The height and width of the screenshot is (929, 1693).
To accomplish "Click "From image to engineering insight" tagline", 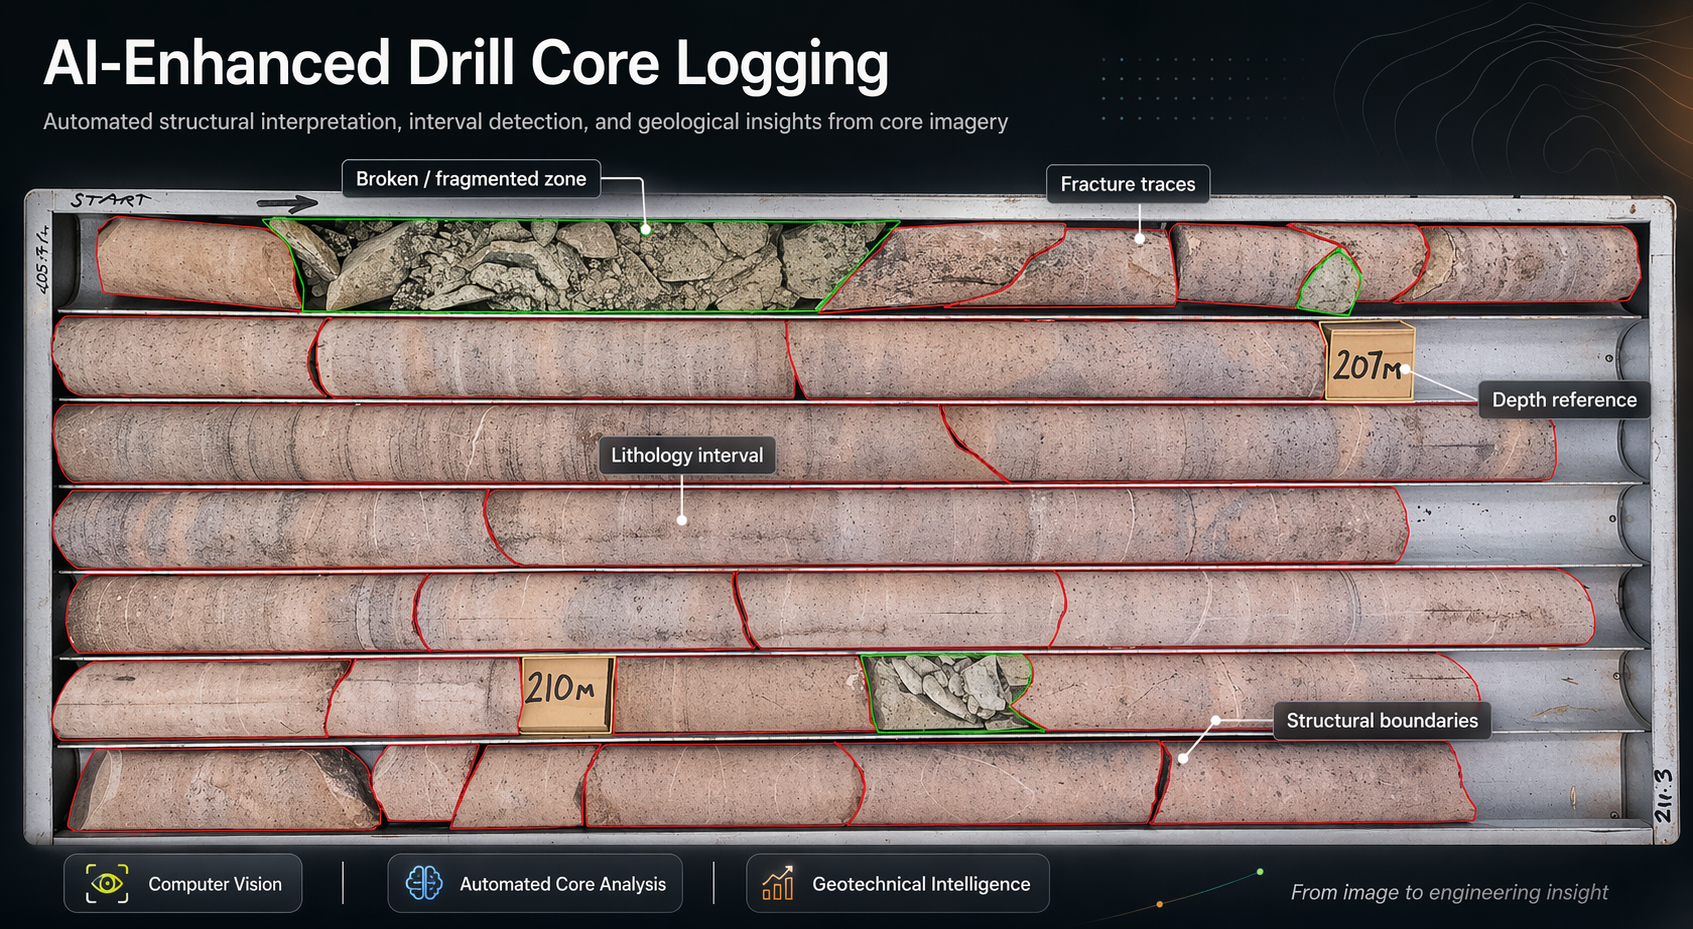I will (x=1449, y=892).
